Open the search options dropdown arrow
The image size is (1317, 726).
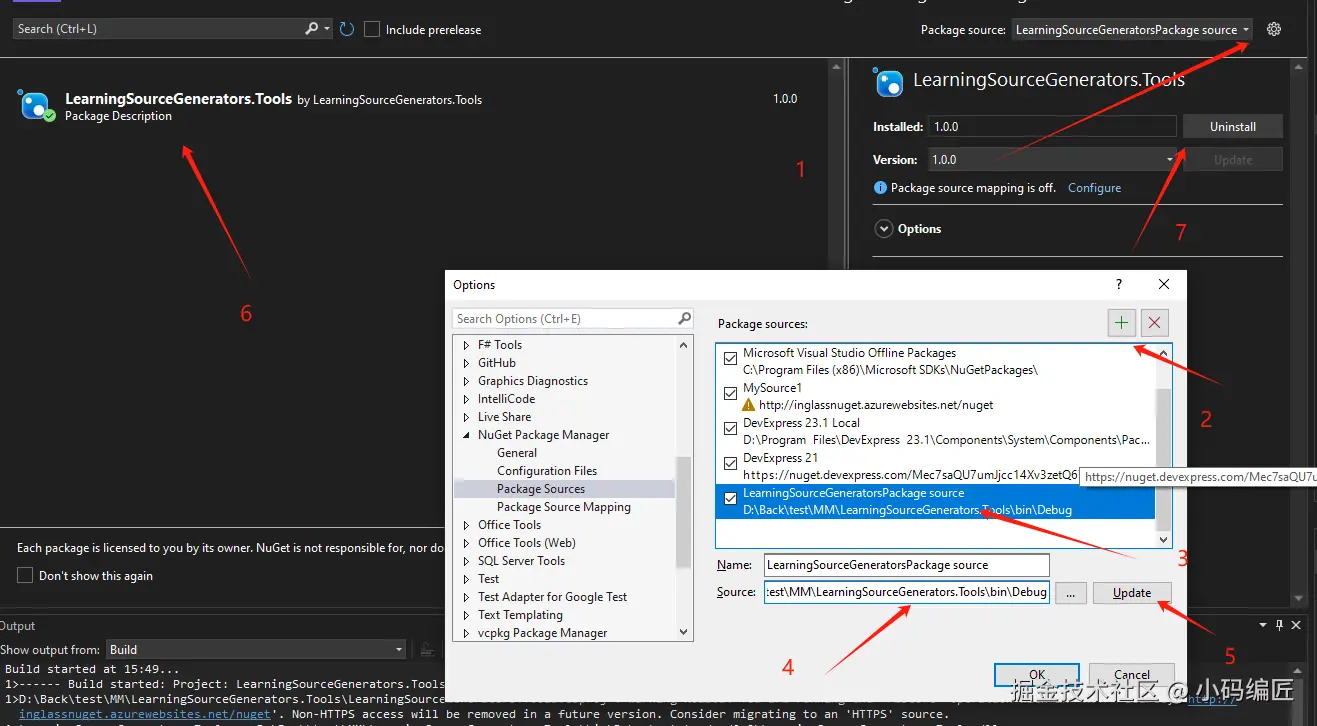pyautogui.click(x=327, y=29)
